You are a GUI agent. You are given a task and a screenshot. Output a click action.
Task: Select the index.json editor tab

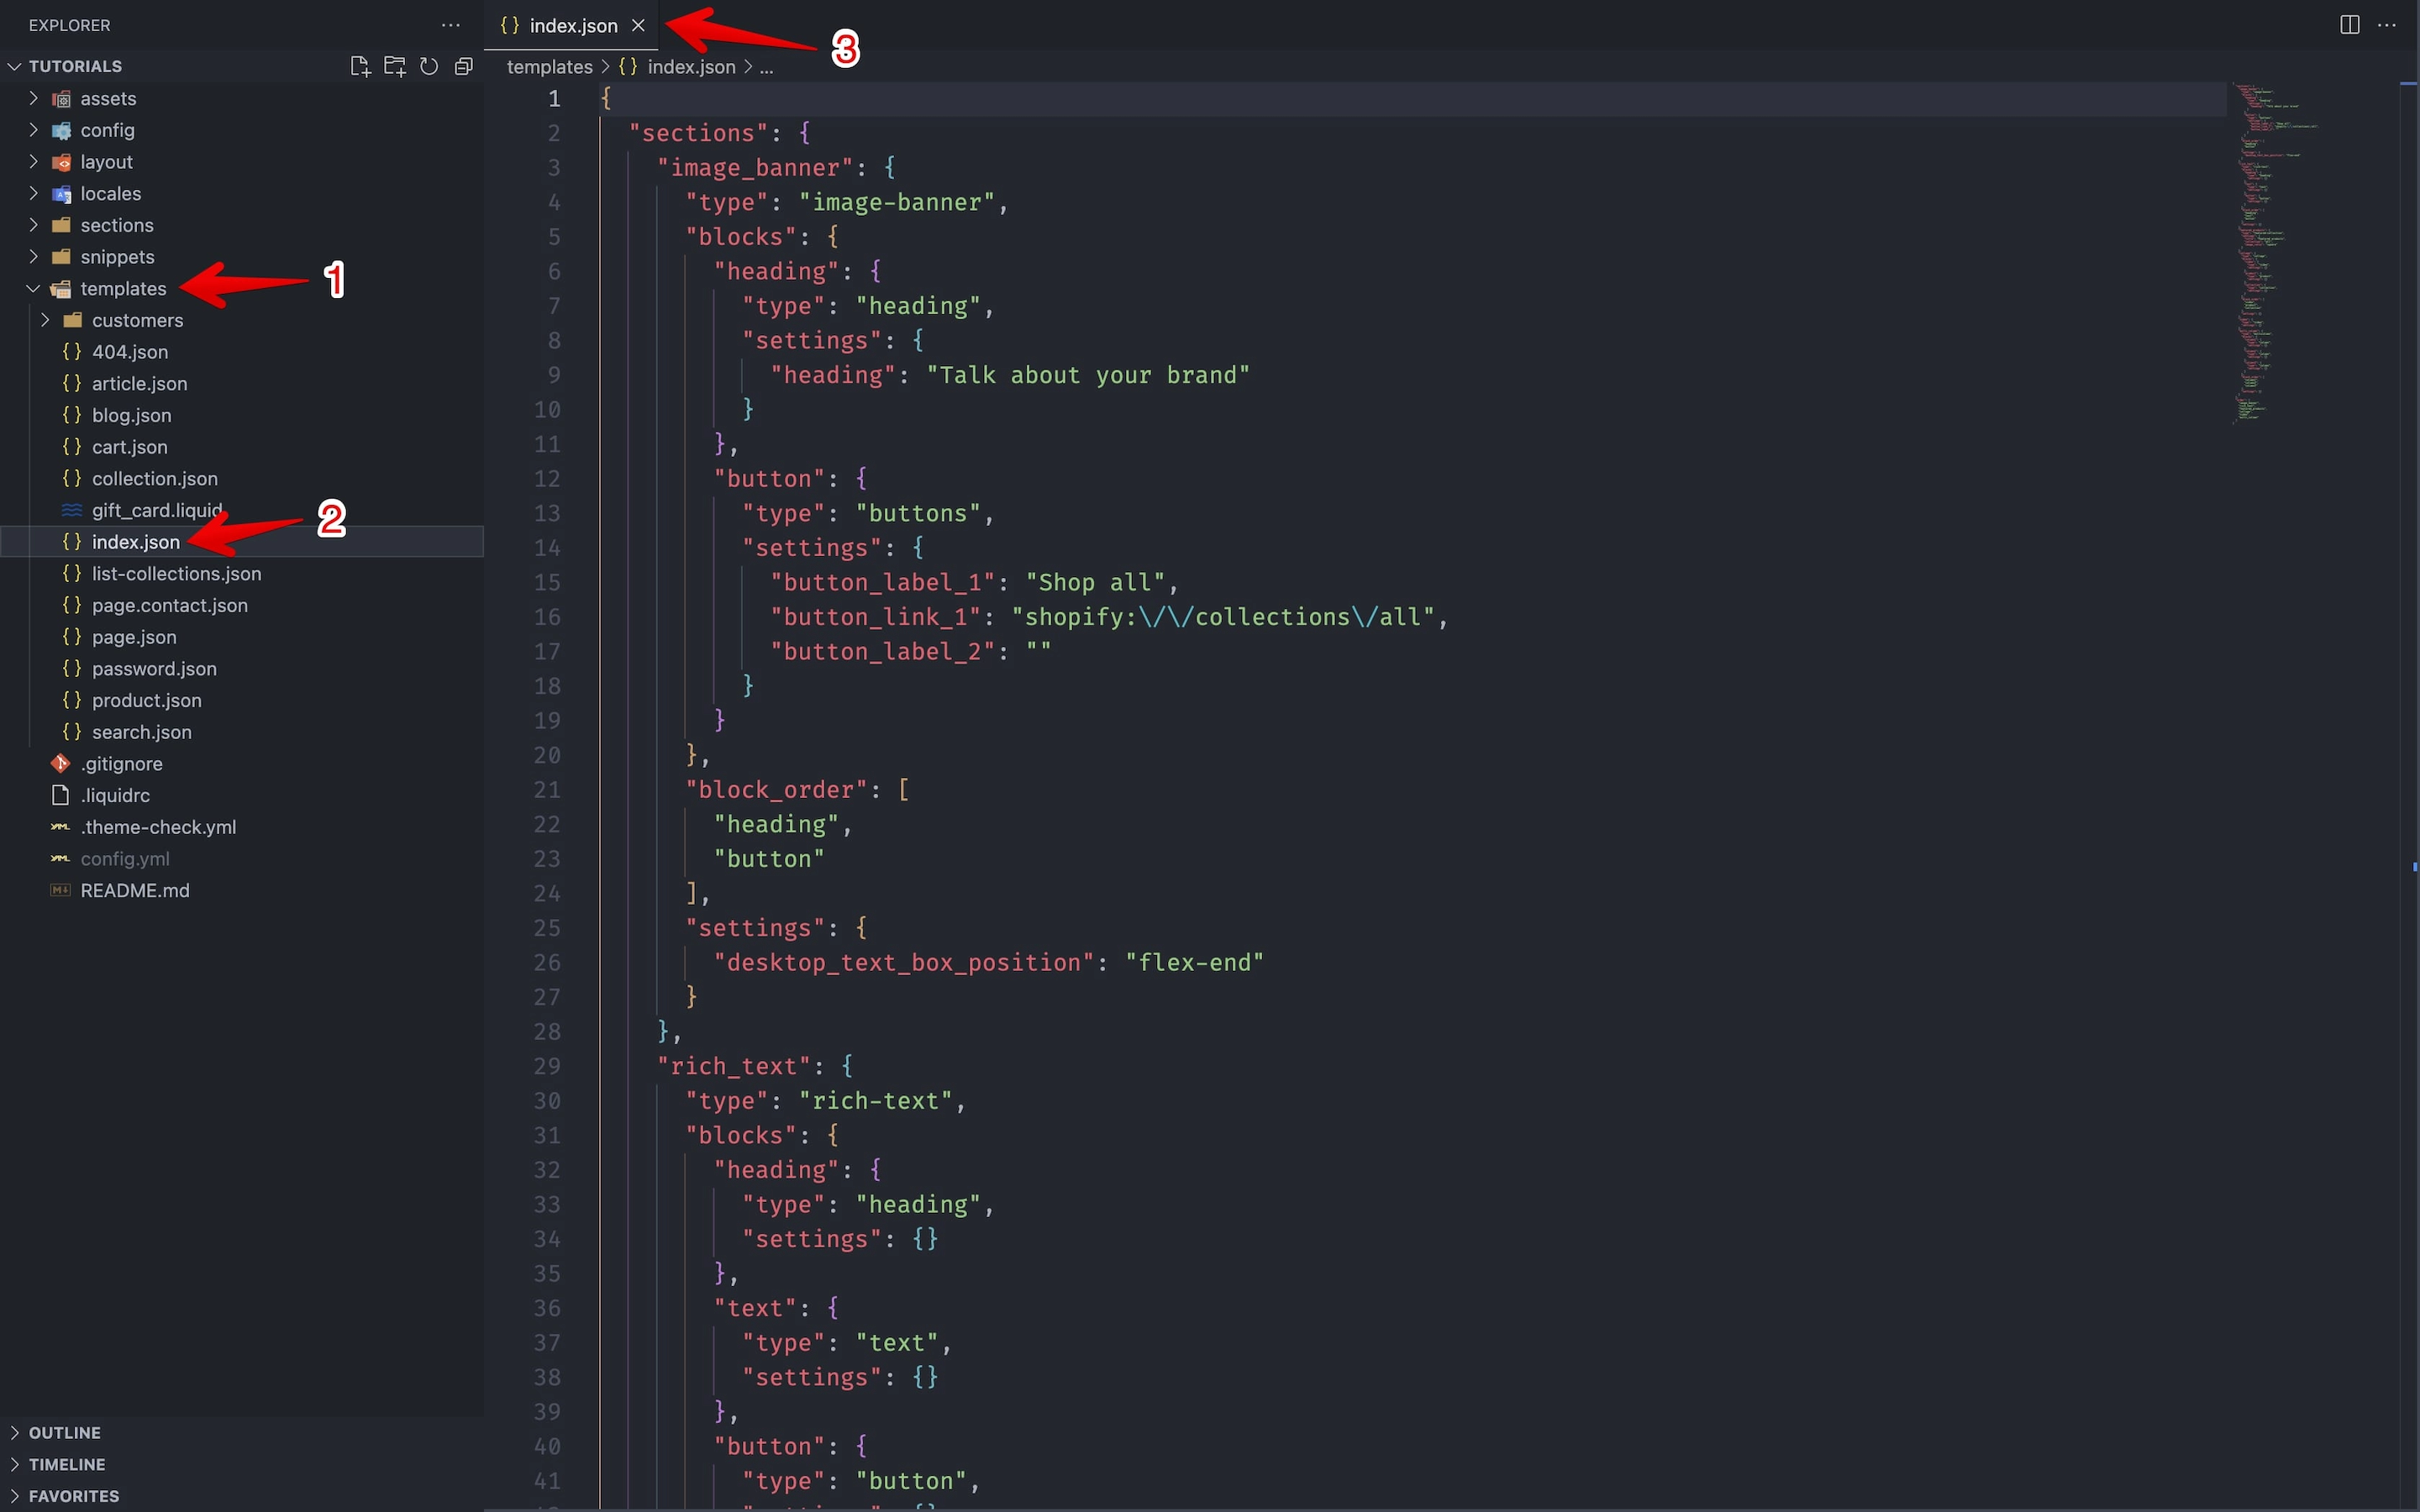(x=572, y=25)
